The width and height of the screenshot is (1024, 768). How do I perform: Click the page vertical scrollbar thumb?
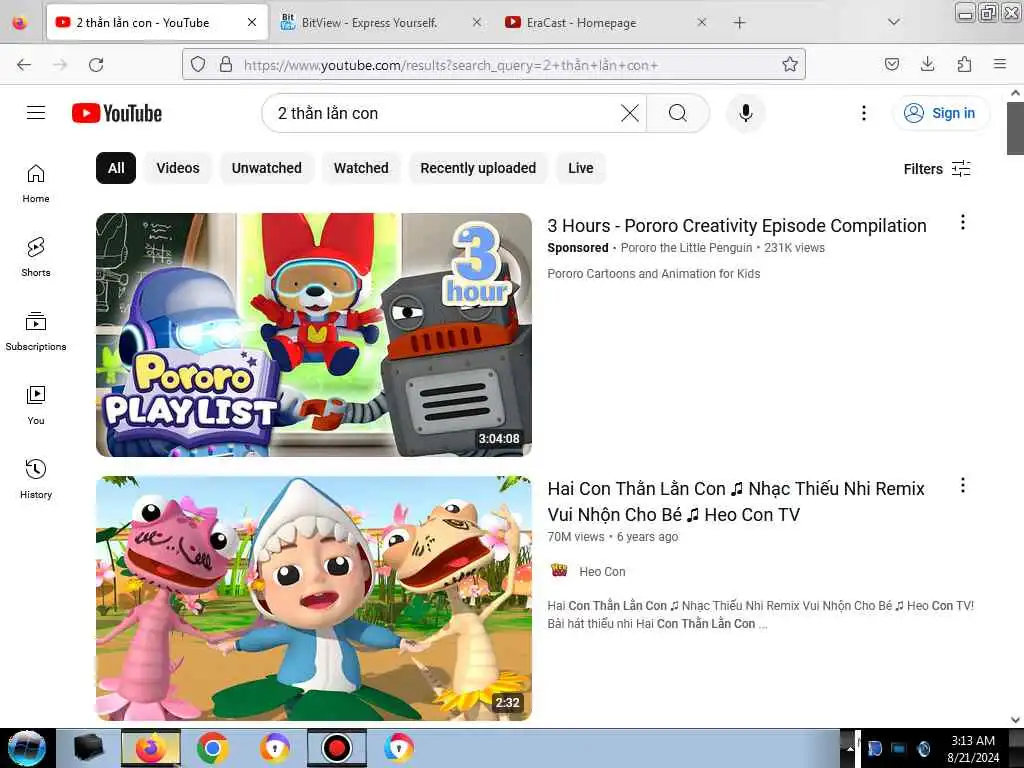click(x=1015, y=129)
